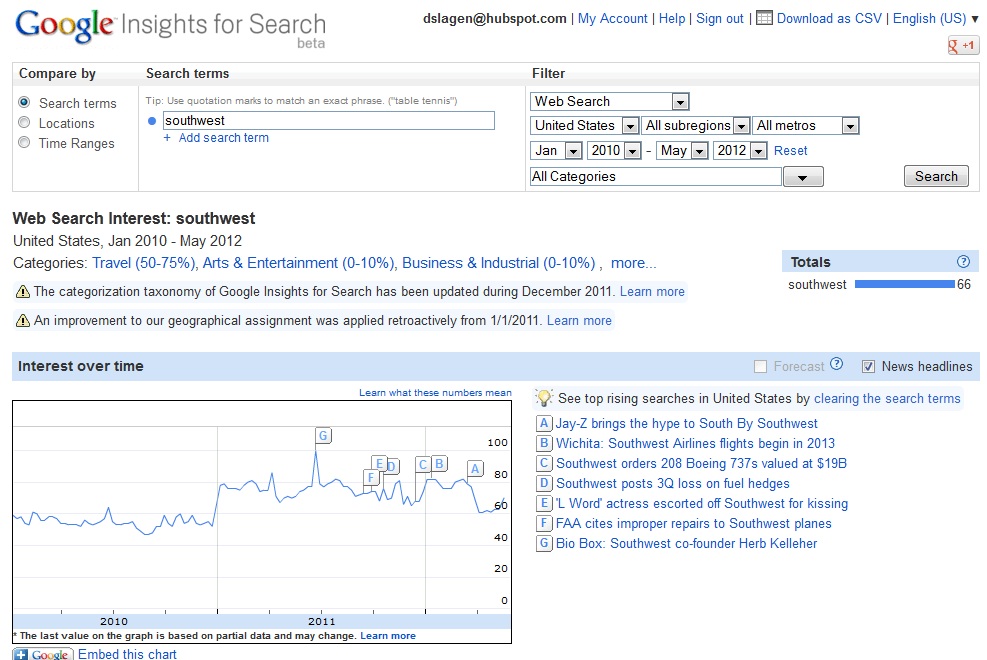Click the G flag on the chart
This screenshot has width=987, height=660.
pyautogui.click(x=323, y=435)
